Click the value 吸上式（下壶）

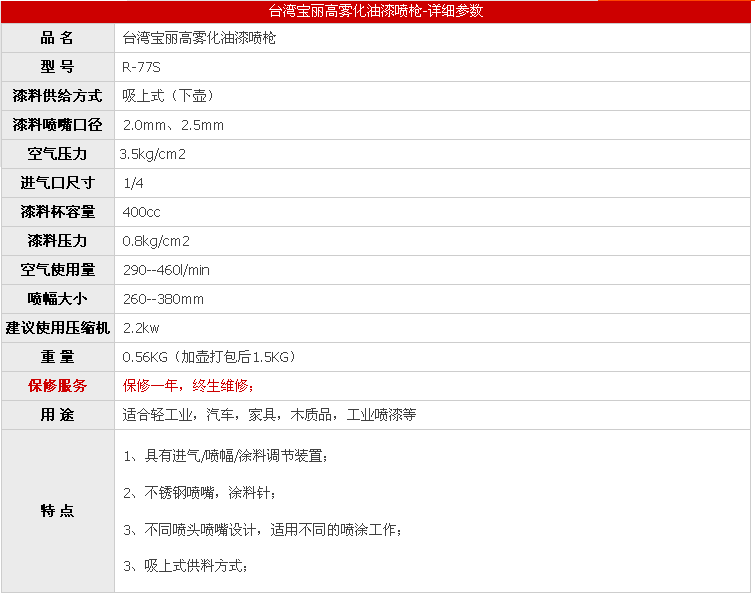click(x=168, y=96)
